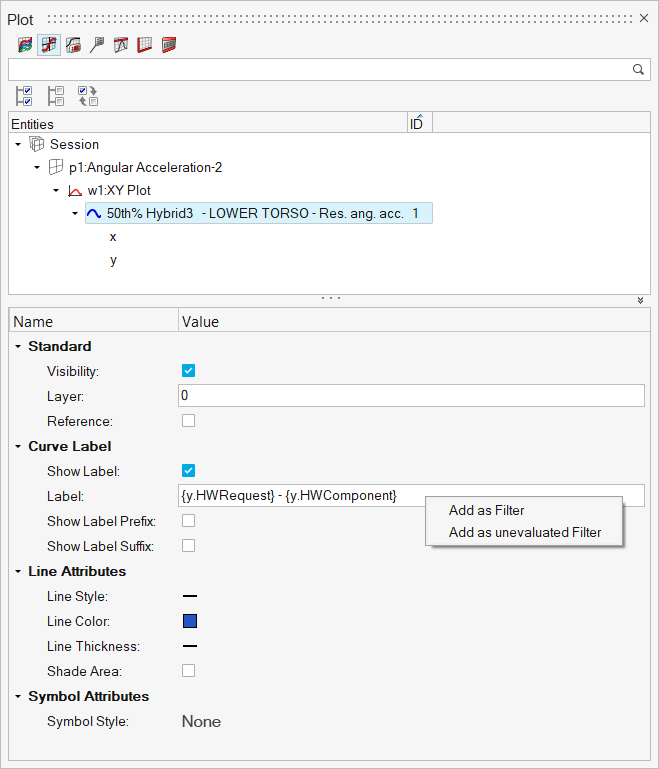
Task: Enable the Shade Area checkbox
Action: pyautogui.click(x=188, y=671)
